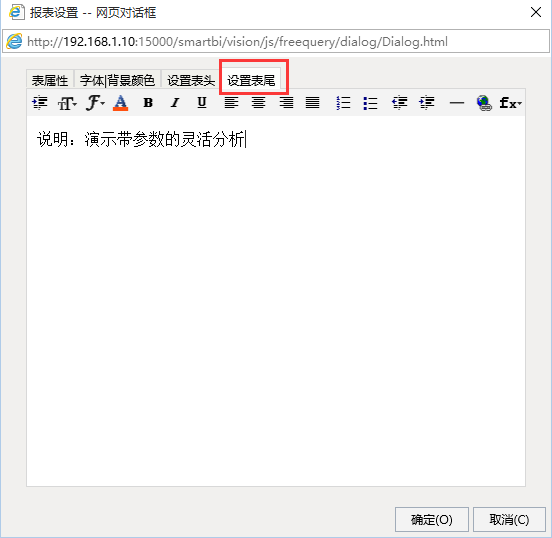Screen dimensions: 552x538
Task: Insert a horizontal line
Action: pos(457,103)
